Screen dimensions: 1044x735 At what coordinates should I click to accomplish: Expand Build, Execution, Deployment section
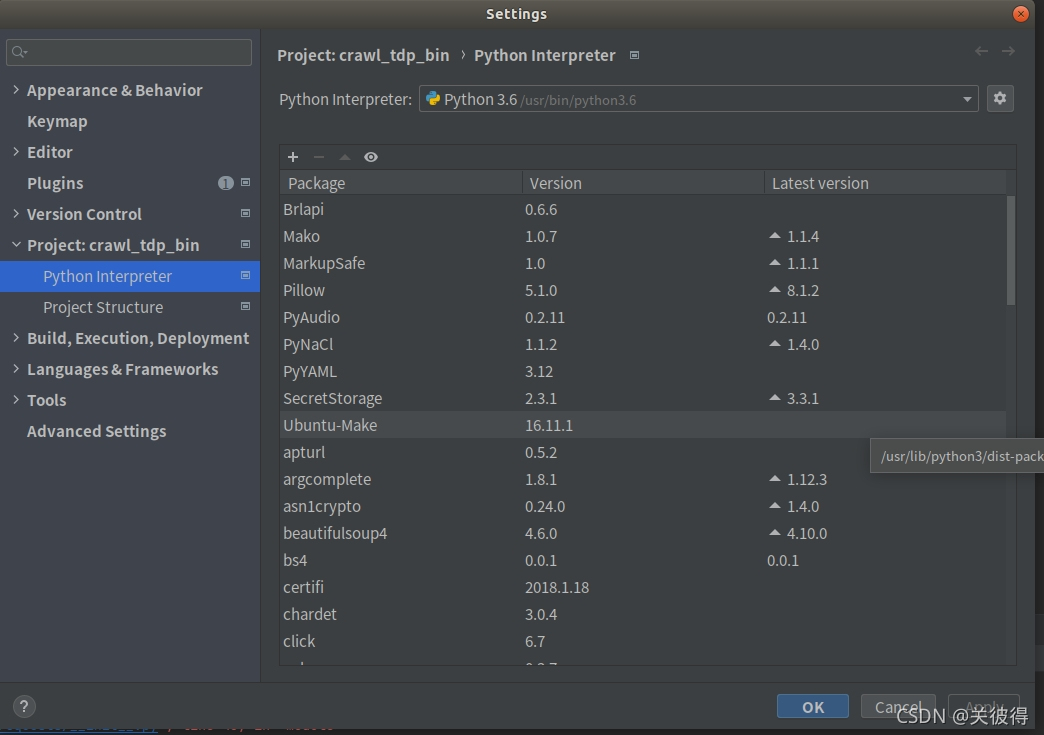[16, 338]
